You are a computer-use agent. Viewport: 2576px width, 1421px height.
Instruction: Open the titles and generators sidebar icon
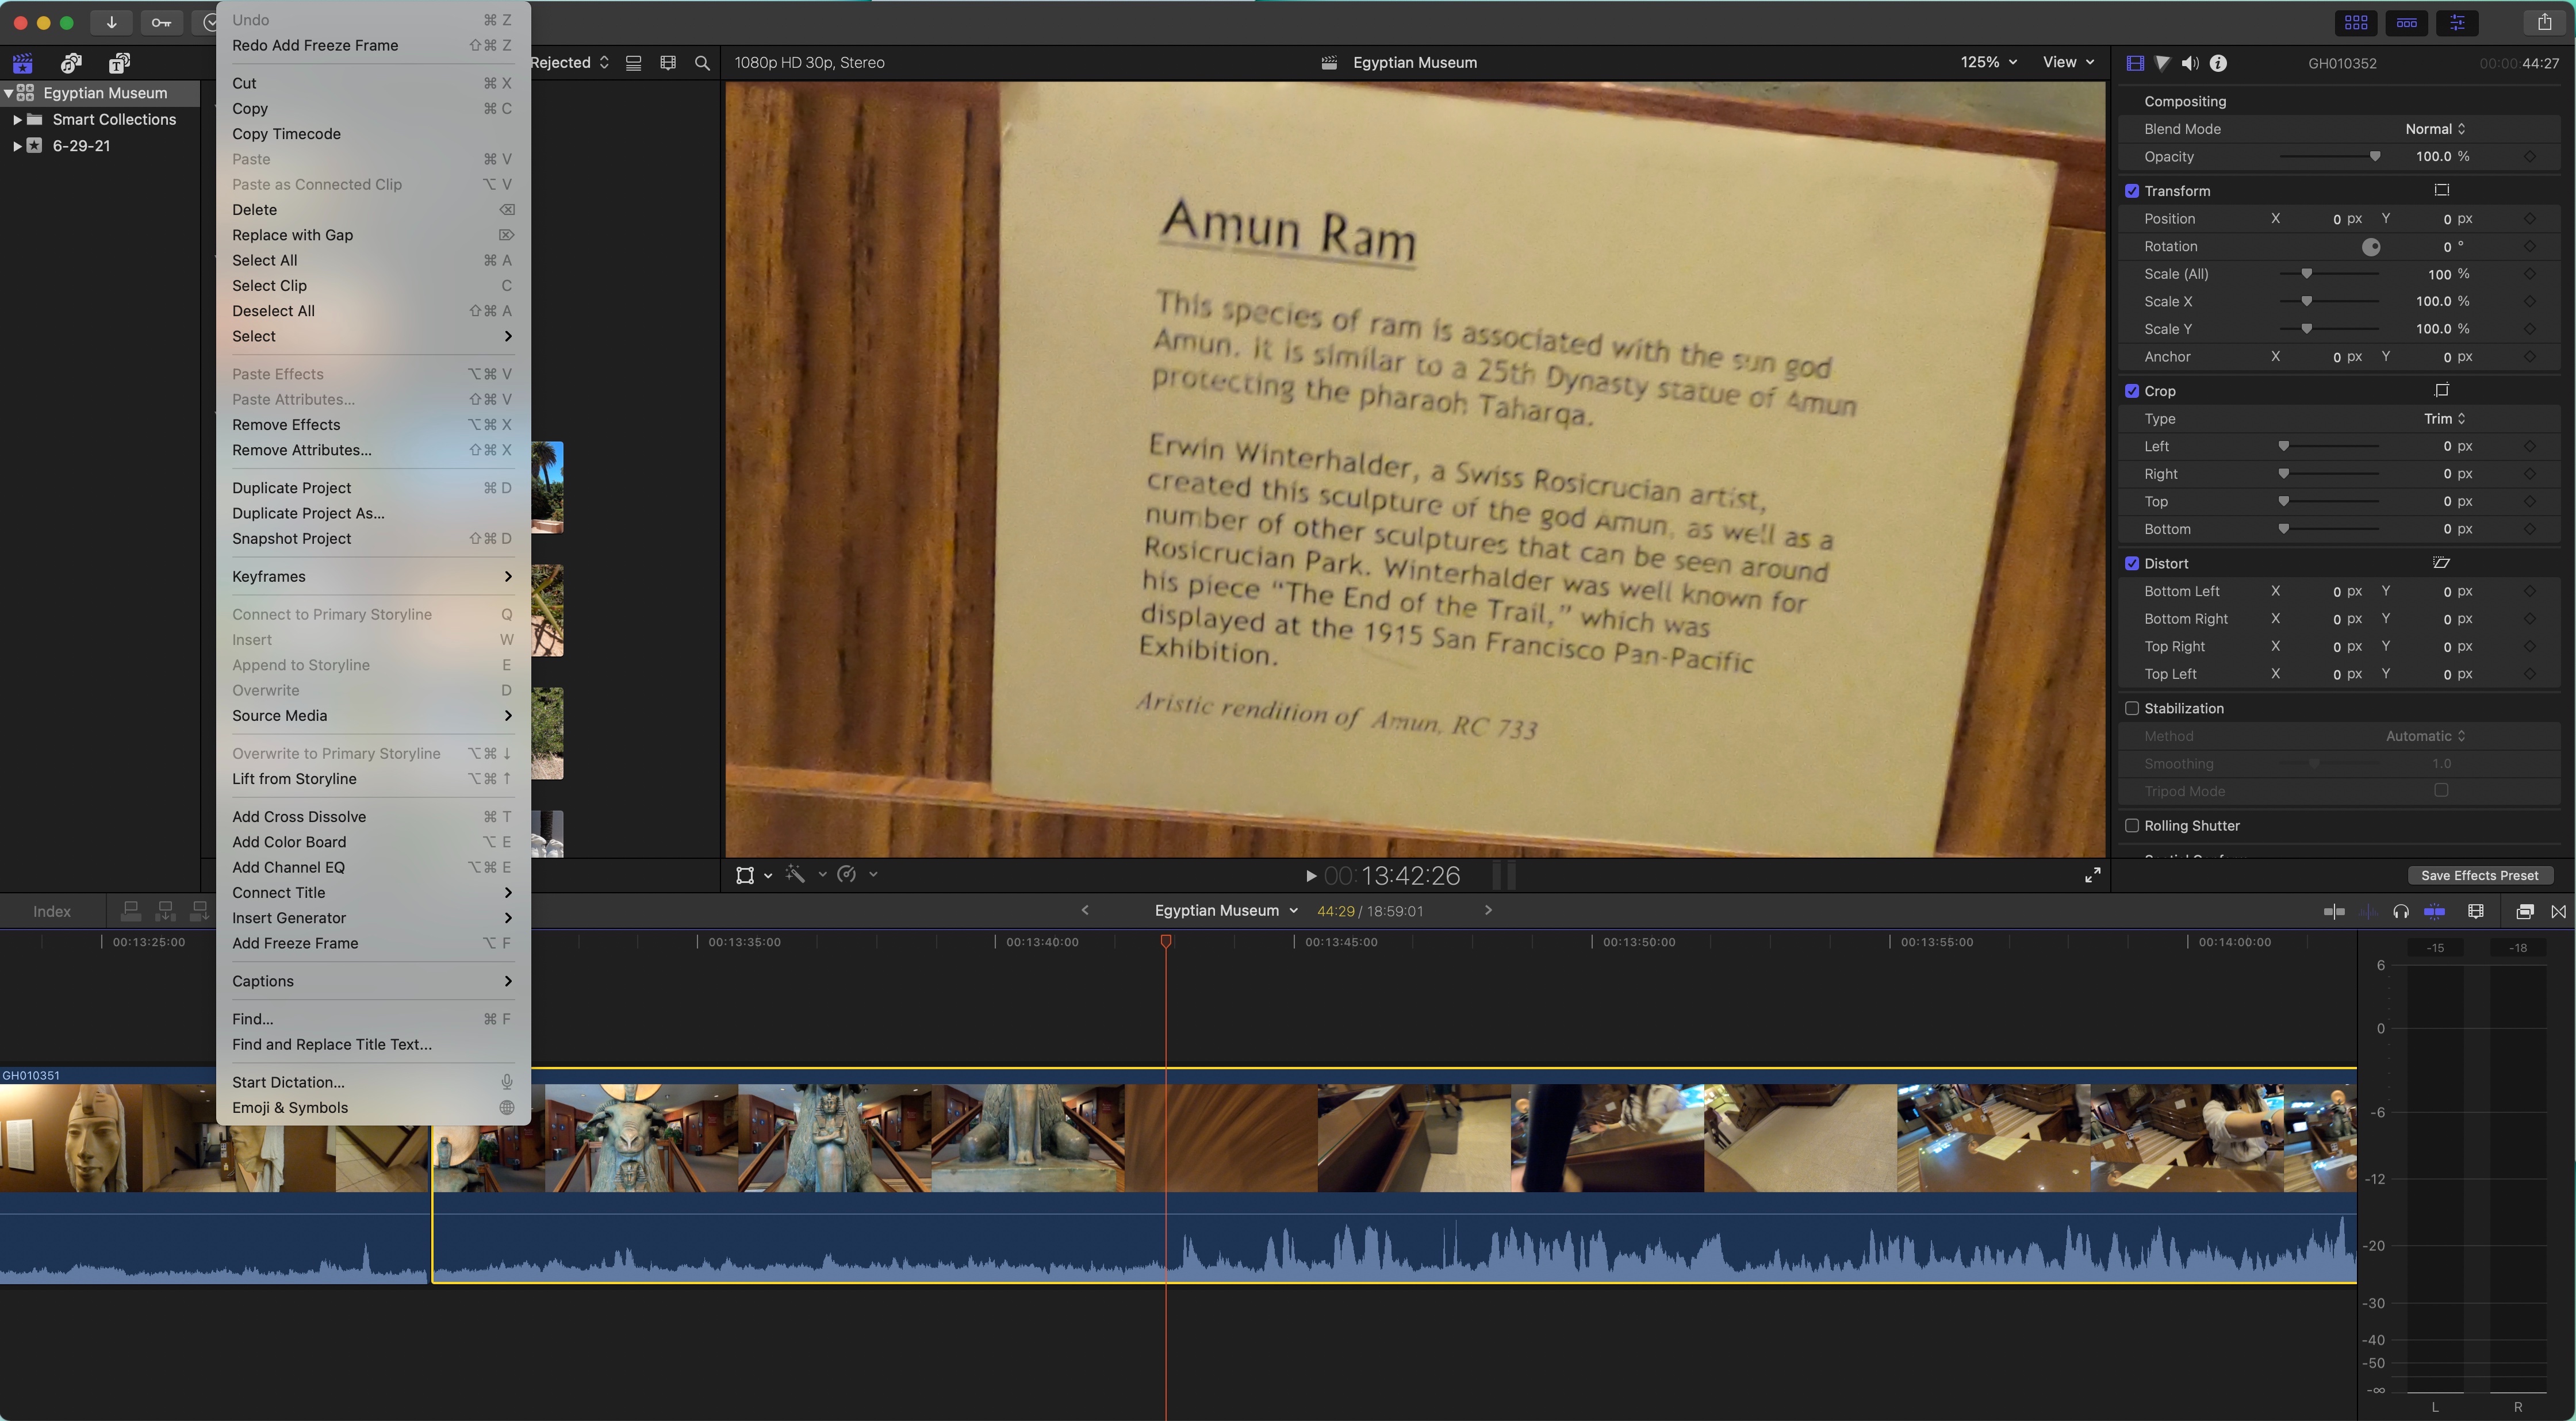(119, 63)
